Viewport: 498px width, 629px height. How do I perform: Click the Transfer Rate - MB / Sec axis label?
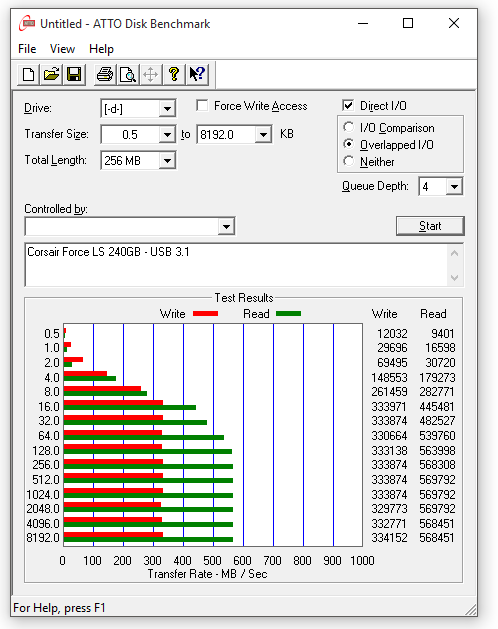coord(207,574)
